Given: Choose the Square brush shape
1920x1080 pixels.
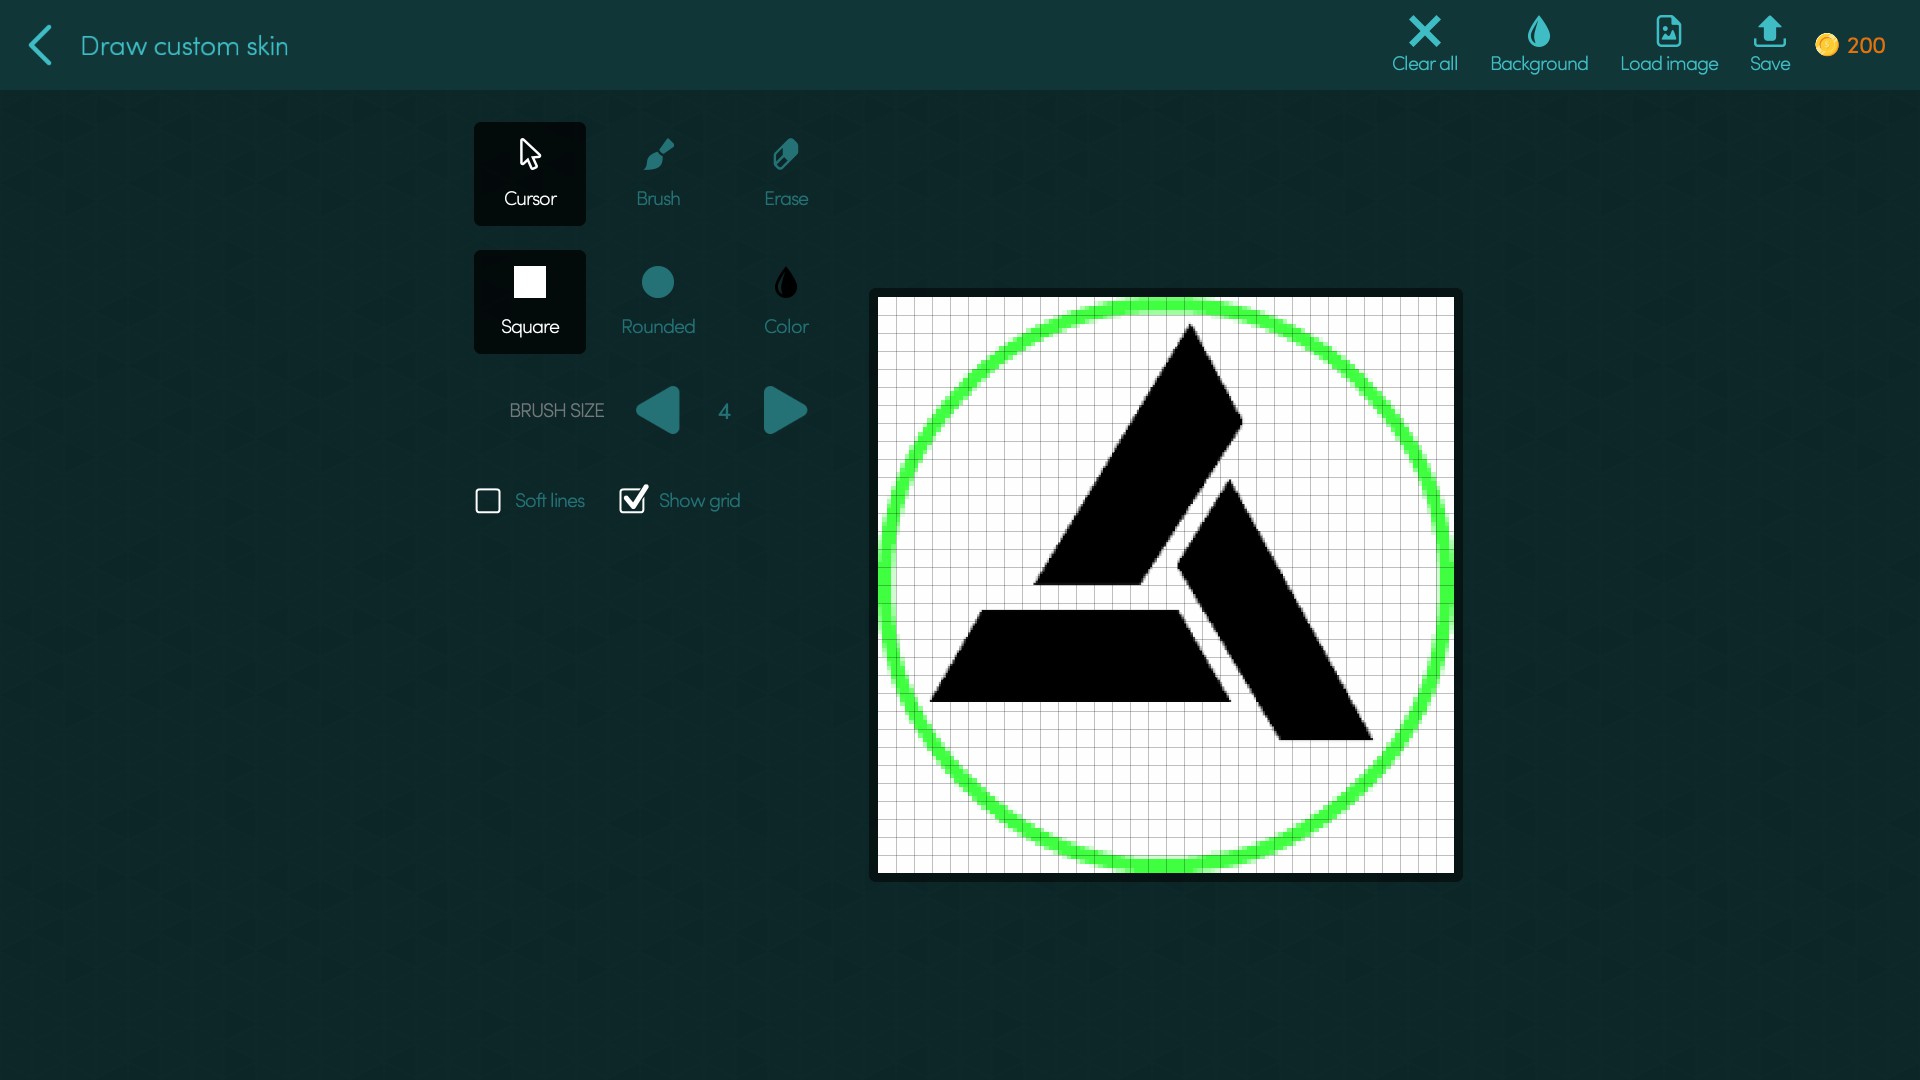Looking at the screenshot, I should (x=530, y=302).
